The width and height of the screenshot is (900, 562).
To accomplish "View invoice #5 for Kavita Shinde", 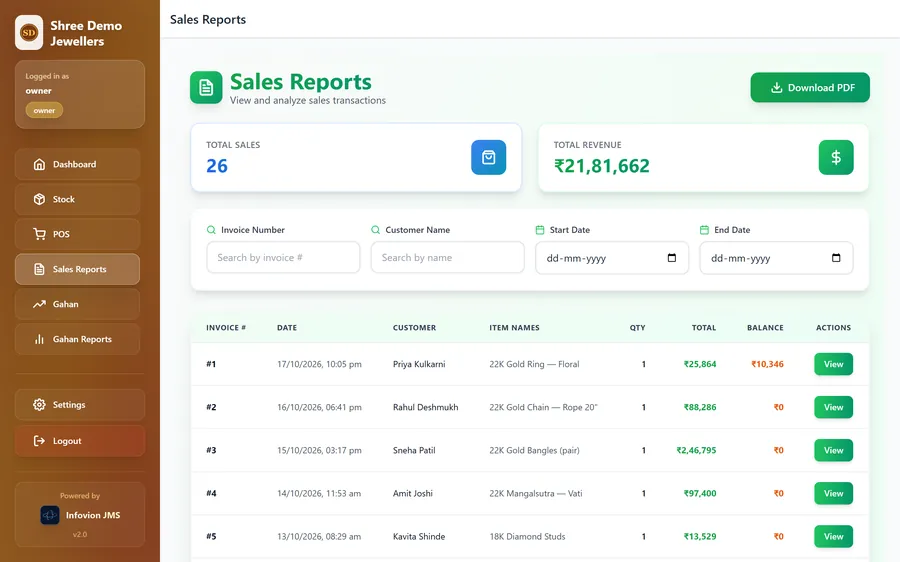I will coord(833,536).
